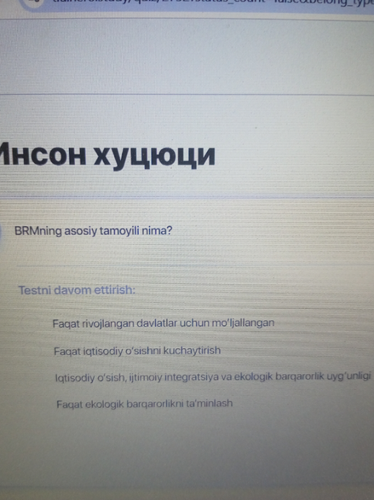Pick answer "Iqtisodiy o'sish, ijtimoiy integratsiya va ekologik barqarorlik uyg'unligi"
The height and width of the screenshot is (500, 374).
(213, 377)
